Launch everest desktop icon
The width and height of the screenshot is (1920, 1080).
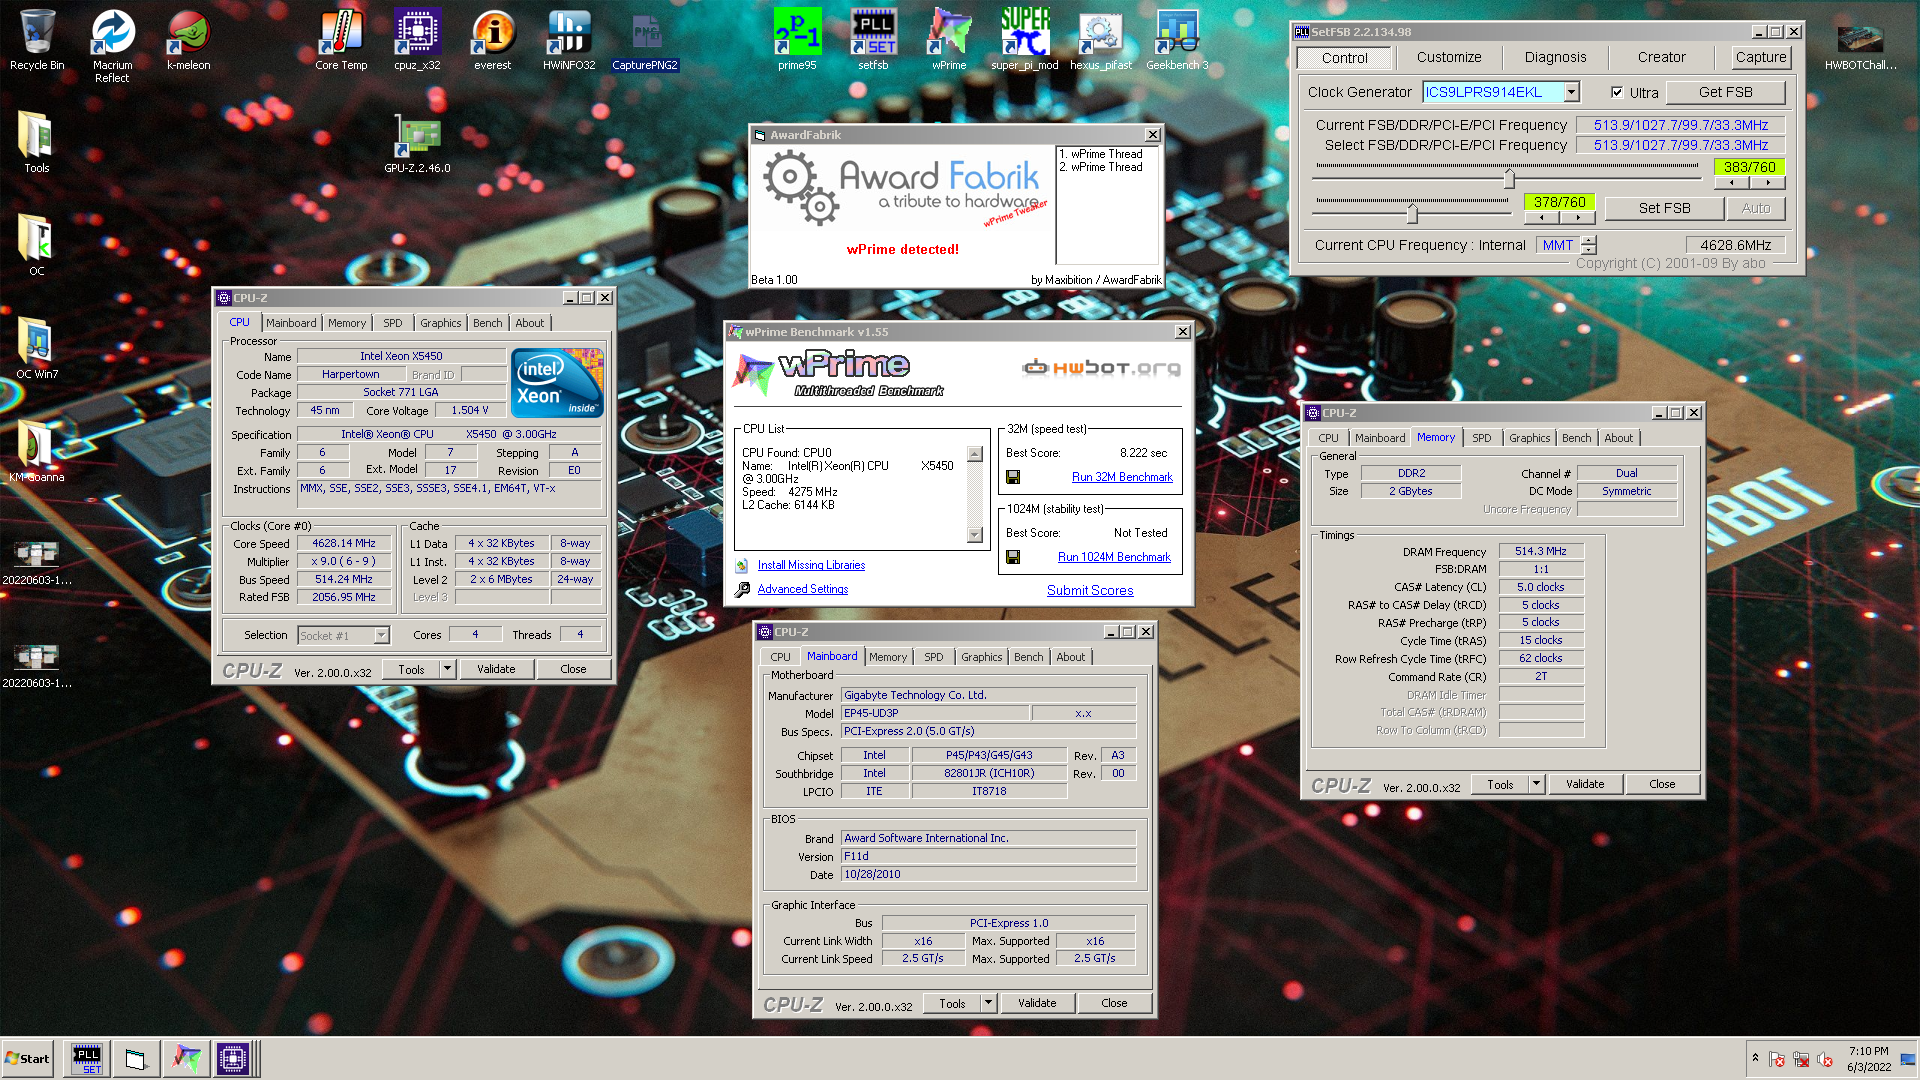[492, 40]
